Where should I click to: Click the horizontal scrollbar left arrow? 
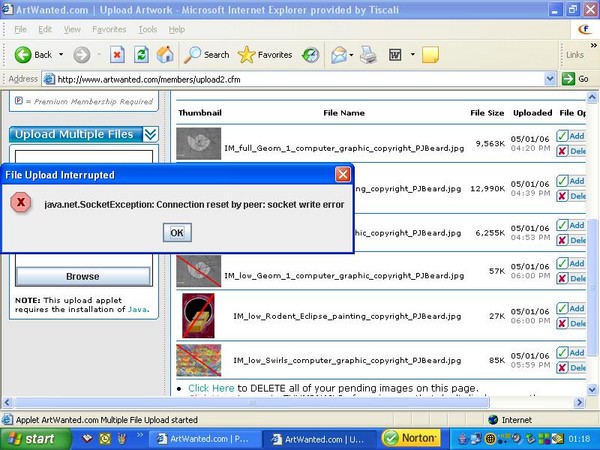(7, 403)
